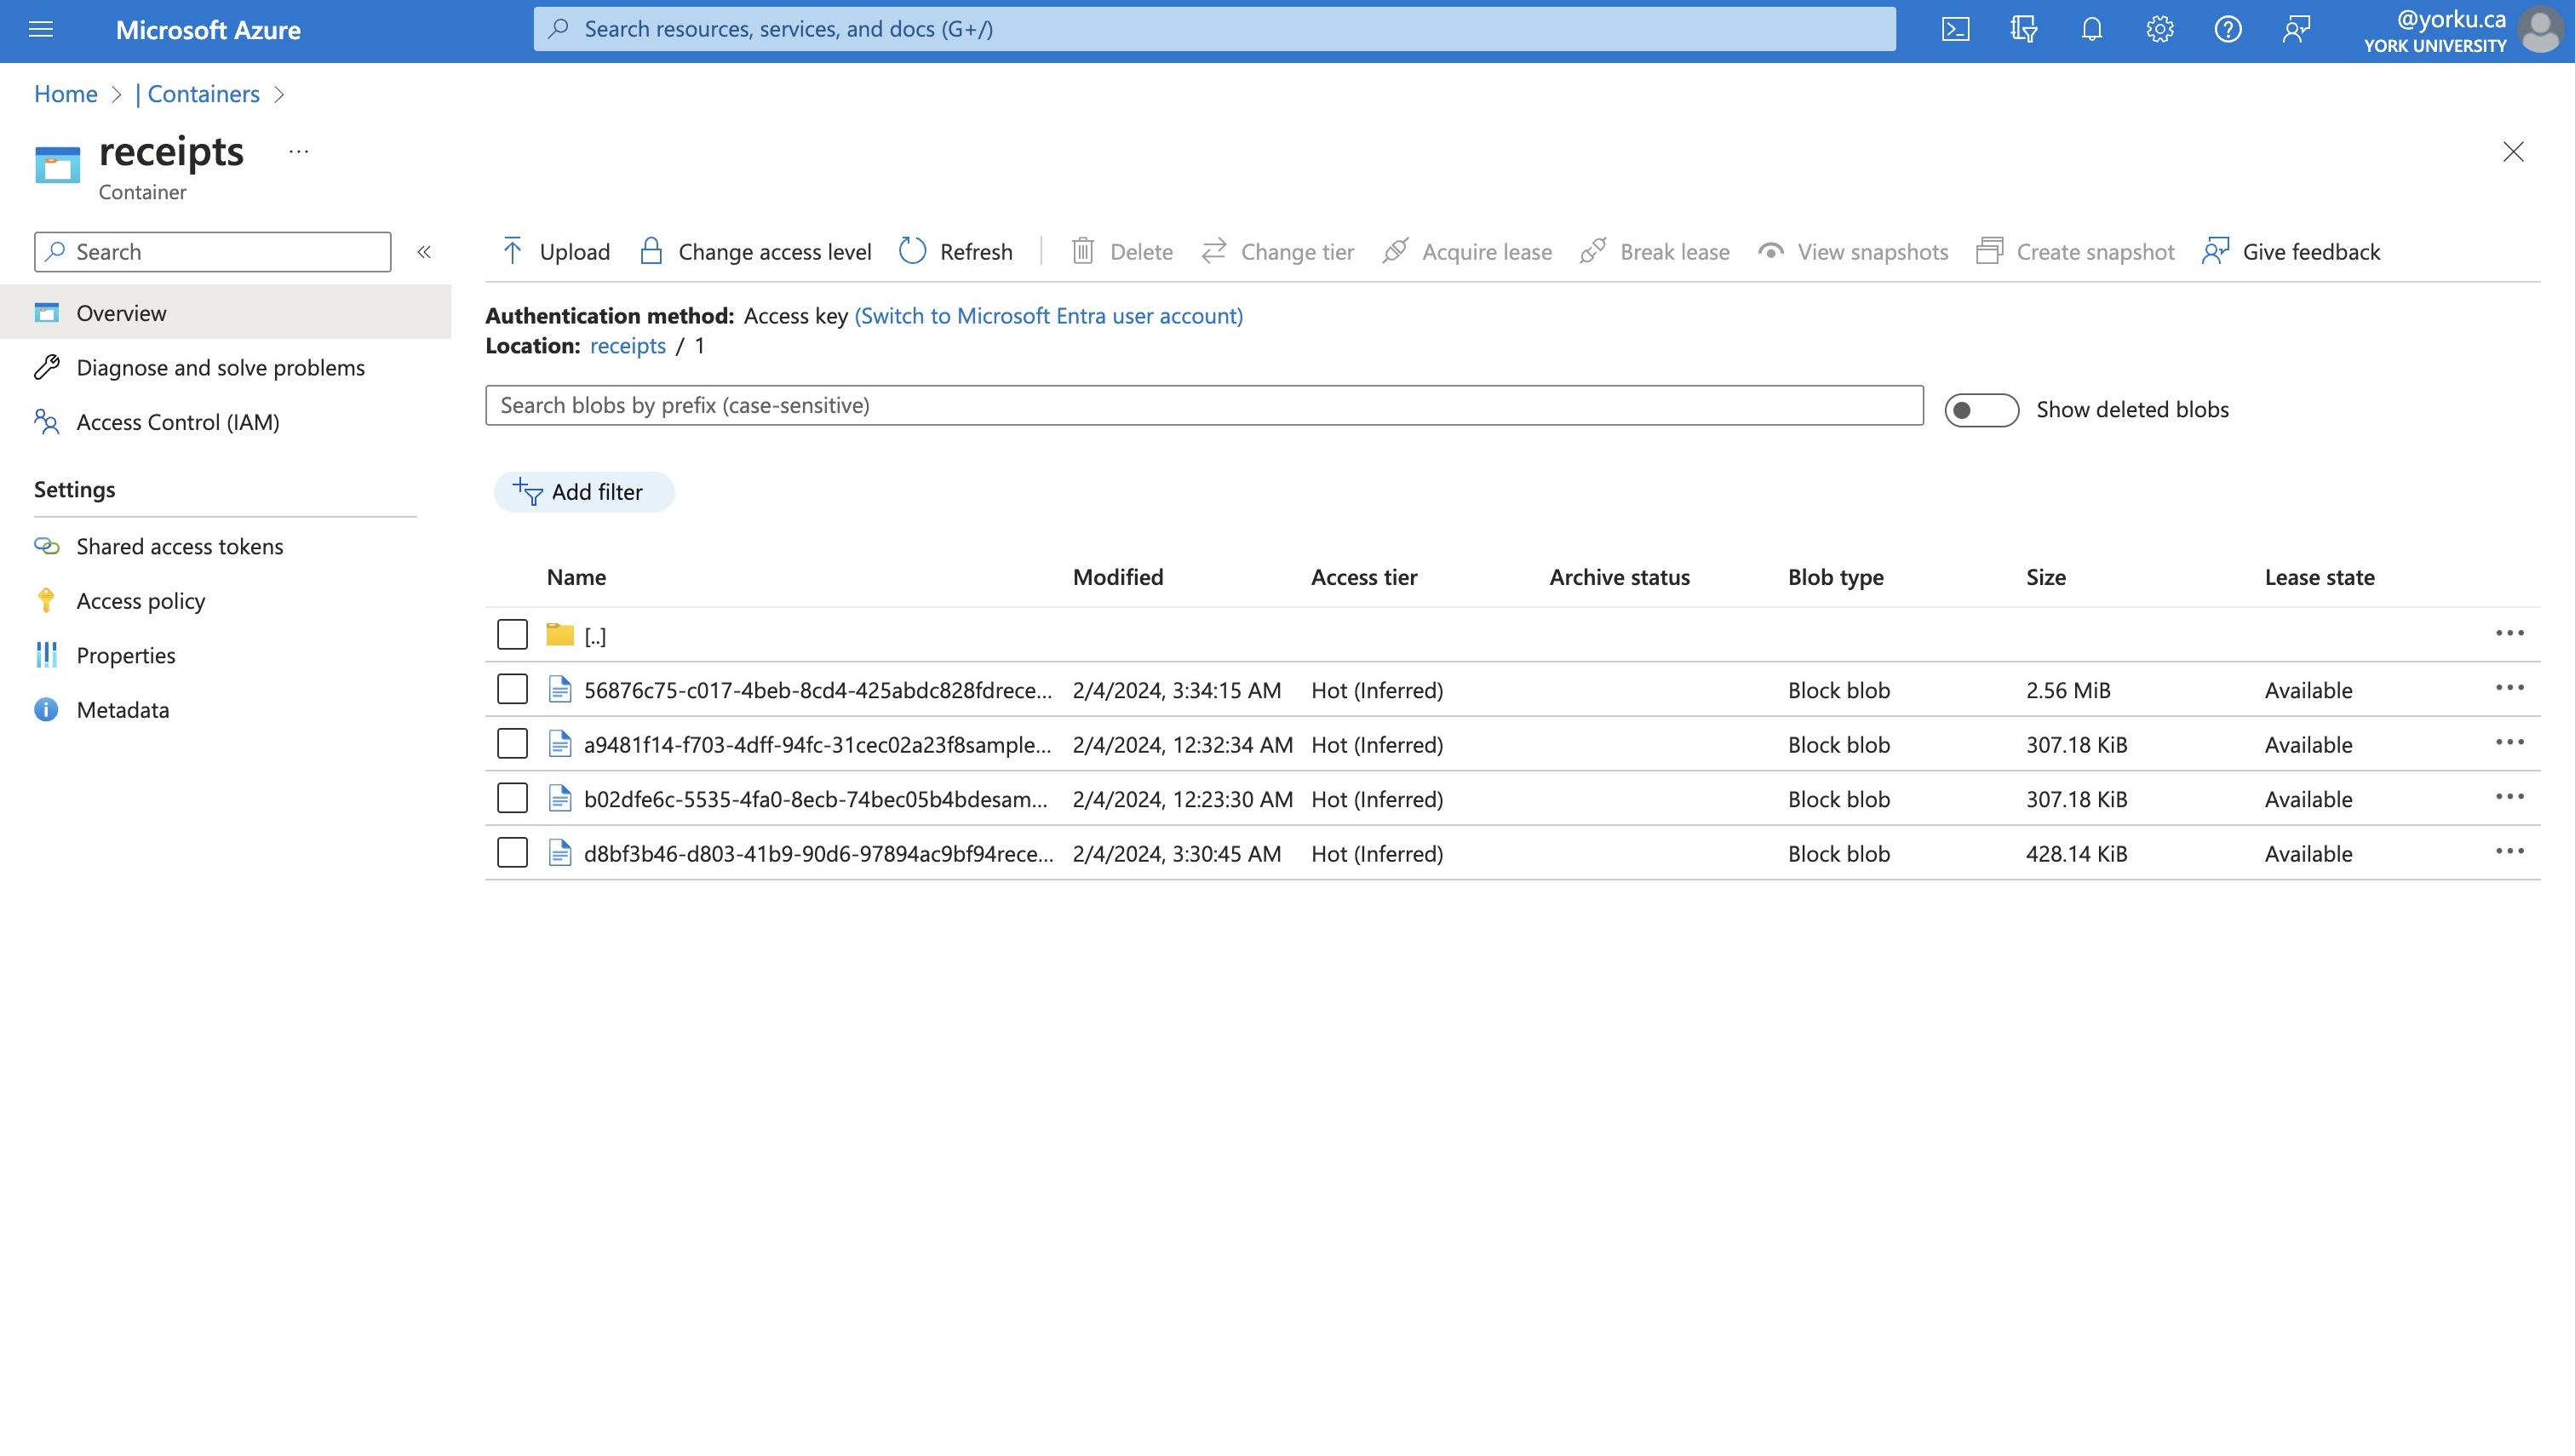Select the d8bf3b46 blob checkbox

[x=512, y=853]
